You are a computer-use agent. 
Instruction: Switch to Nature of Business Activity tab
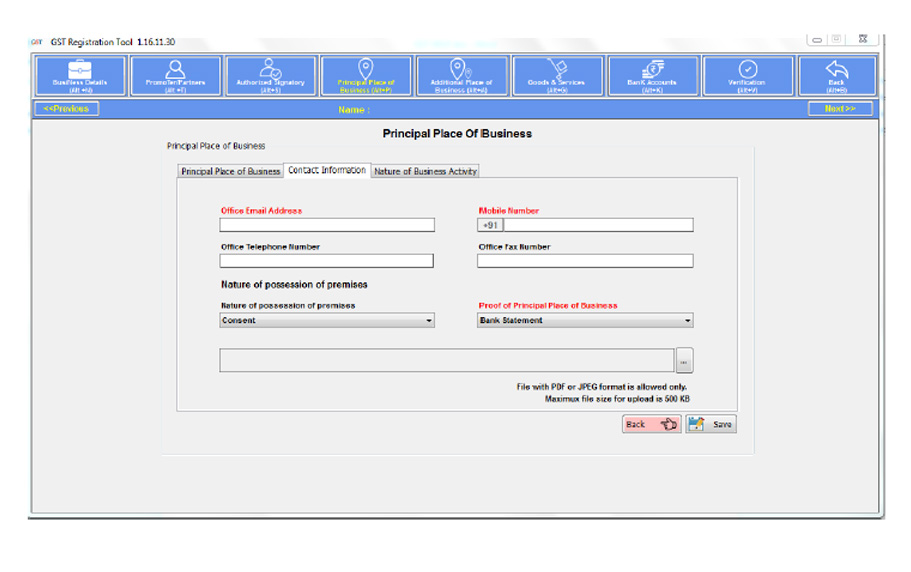click(425, 171)
